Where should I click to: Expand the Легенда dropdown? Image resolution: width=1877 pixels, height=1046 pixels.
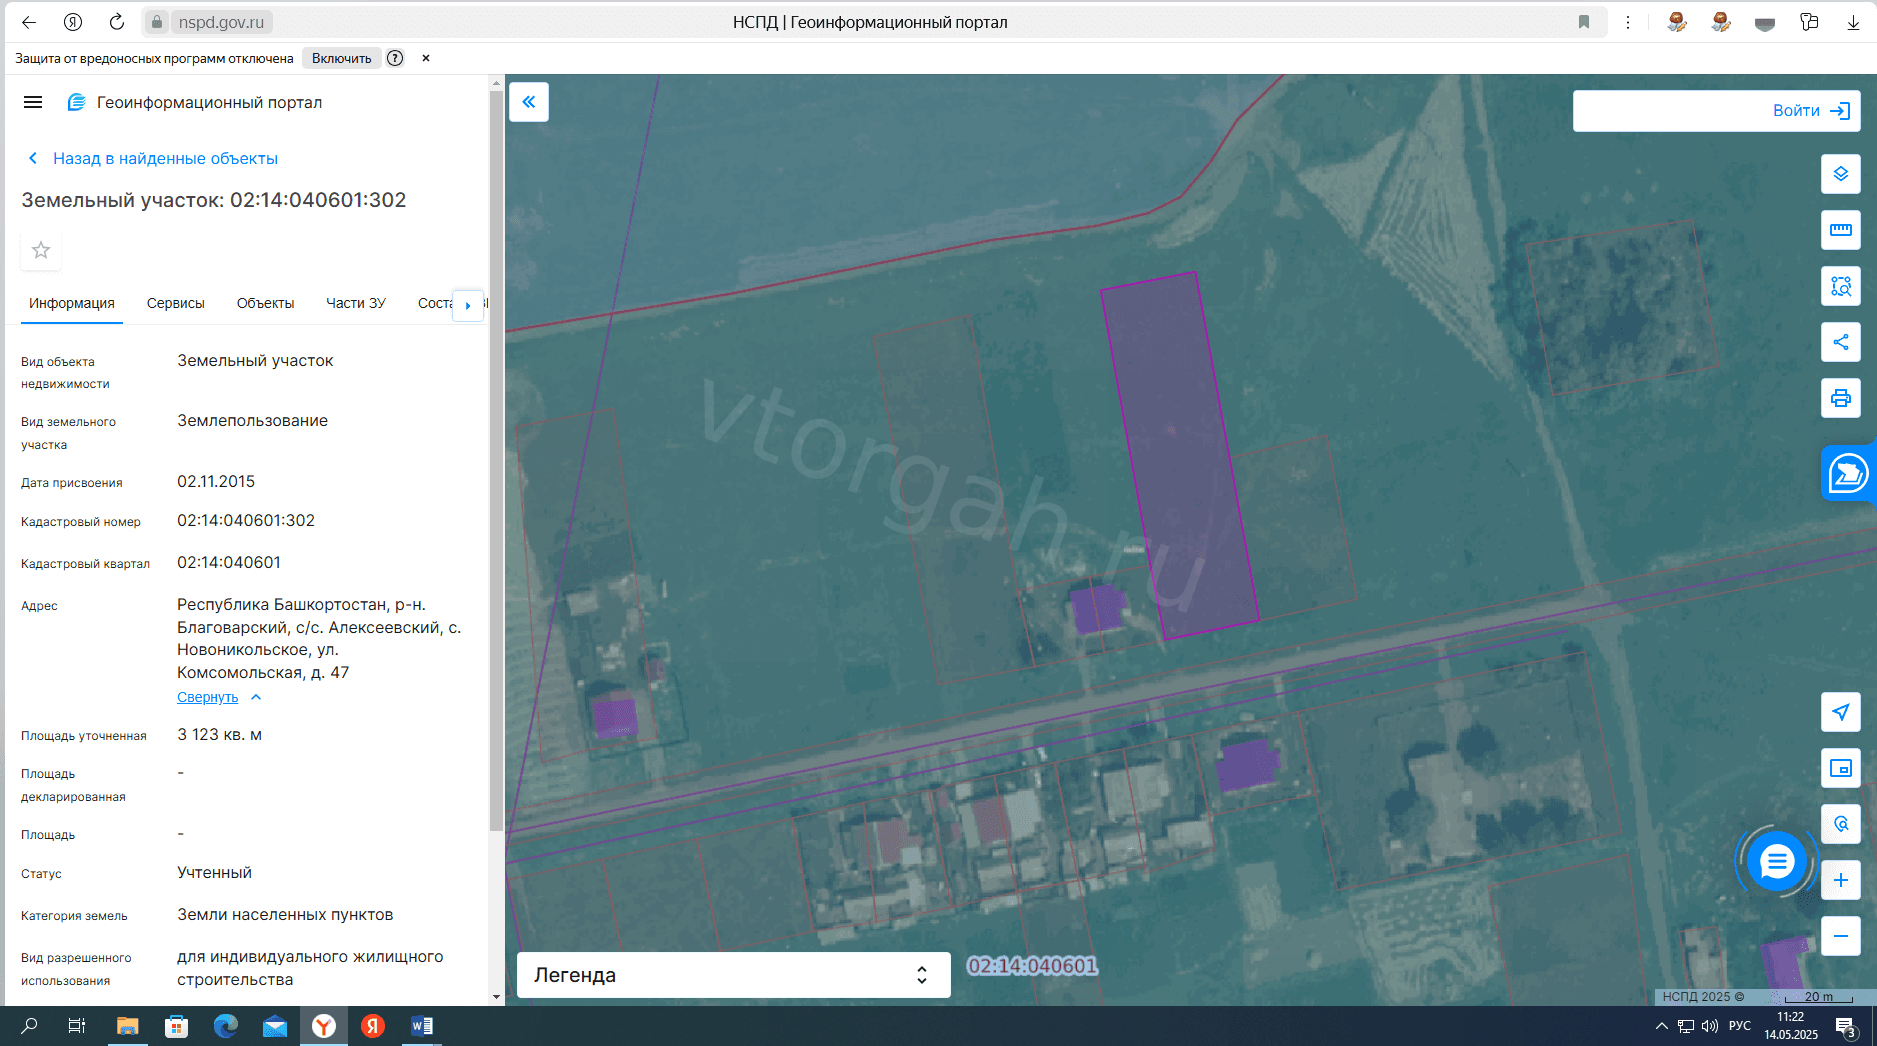[x=733, y=975]
